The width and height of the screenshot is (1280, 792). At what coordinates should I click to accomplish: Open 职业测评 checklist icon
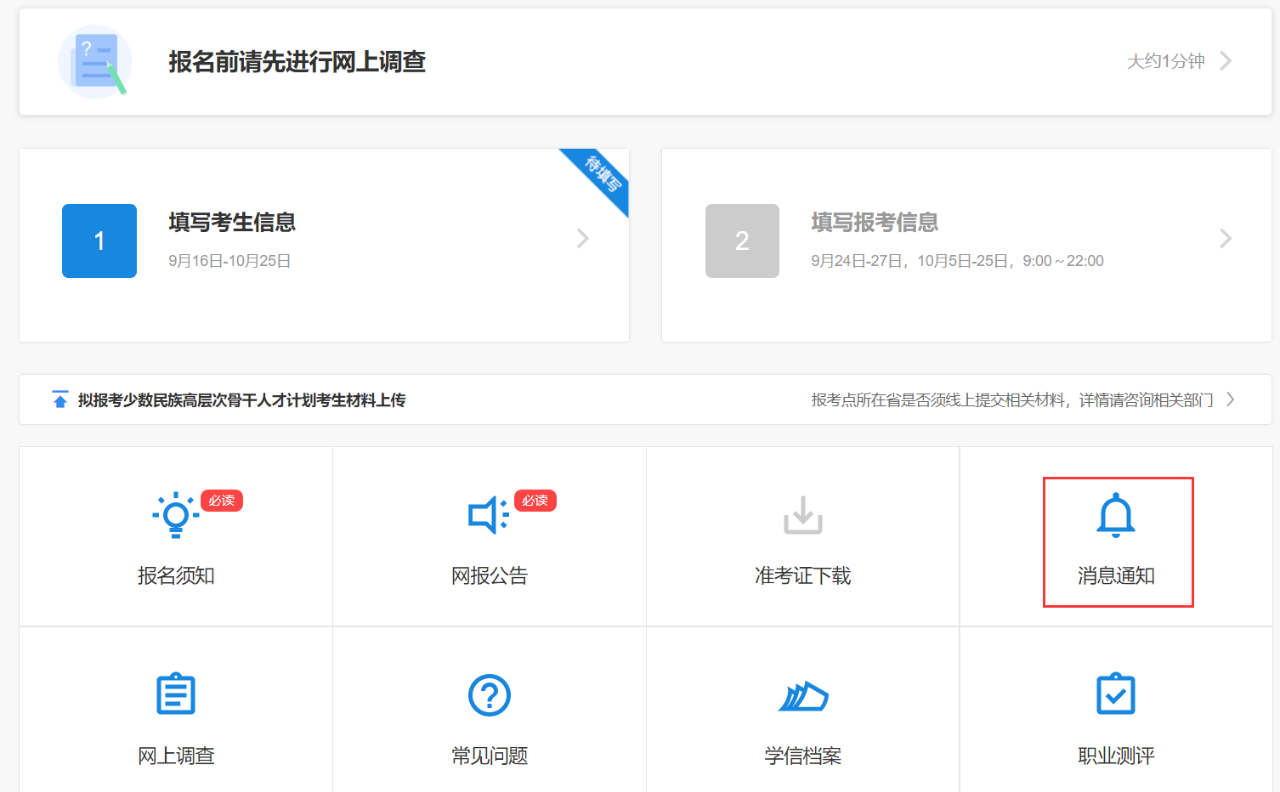pos(1116,694)
